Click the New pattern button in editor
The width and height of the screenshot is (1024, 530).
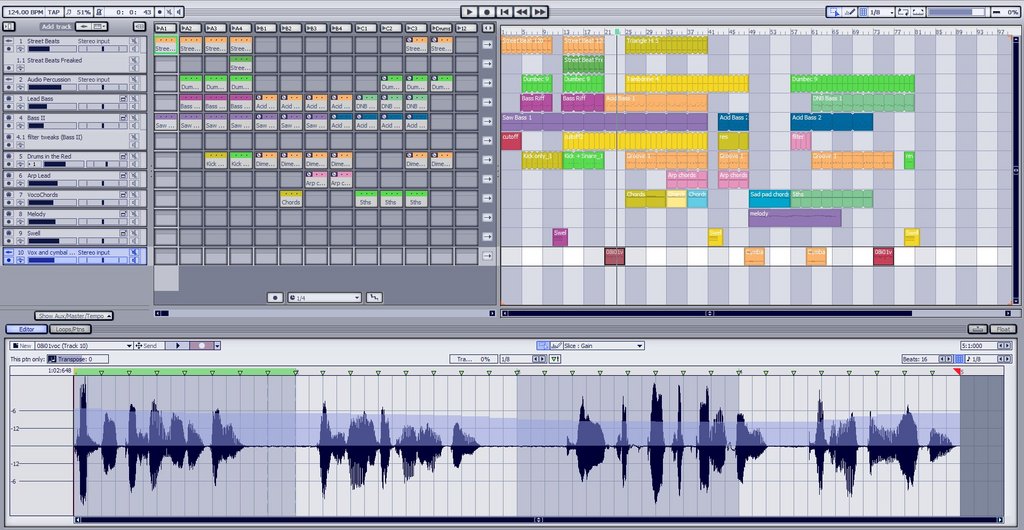tap(22, 346)
